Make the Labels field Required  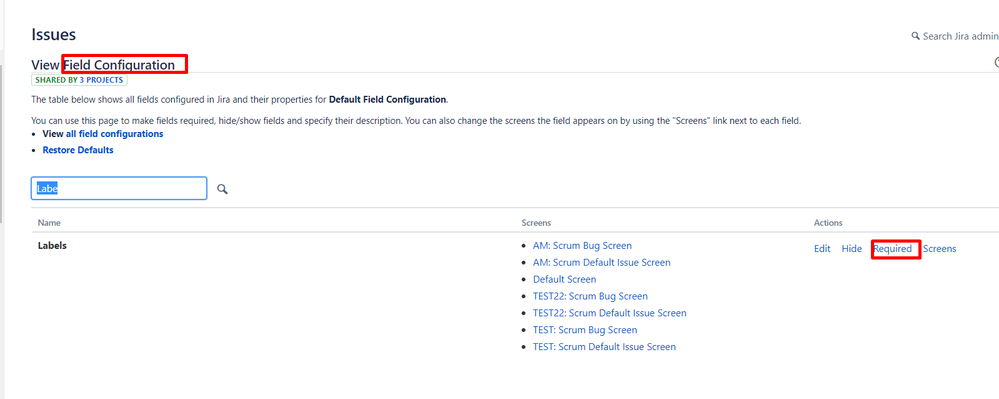[893, 249]
